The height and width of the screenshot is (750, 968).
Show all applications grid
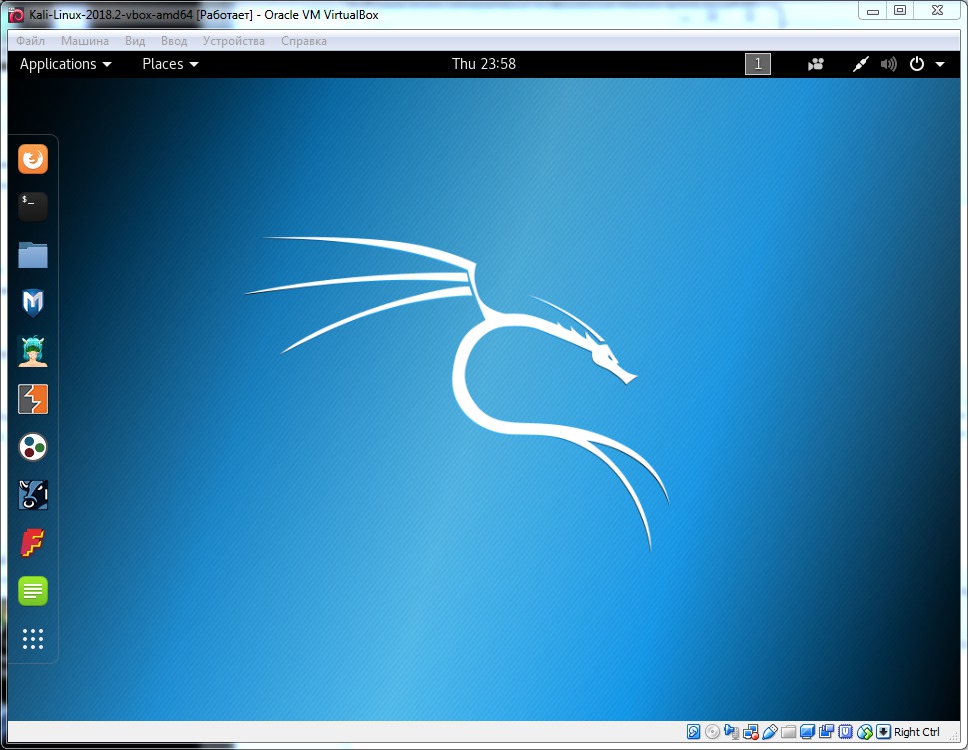(33, 639)
